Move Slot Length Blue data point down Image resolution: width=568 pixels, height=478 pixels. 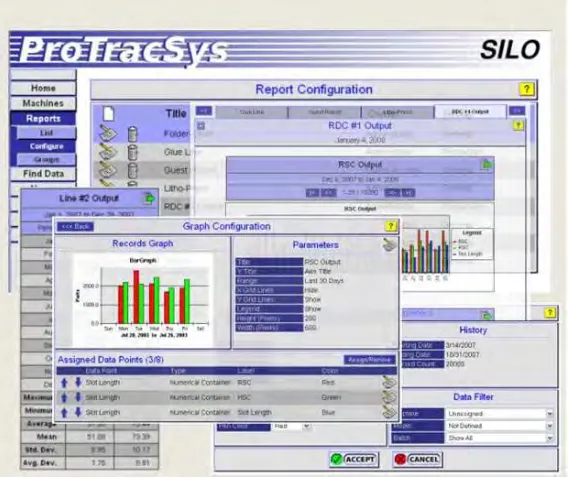(78, 412)
